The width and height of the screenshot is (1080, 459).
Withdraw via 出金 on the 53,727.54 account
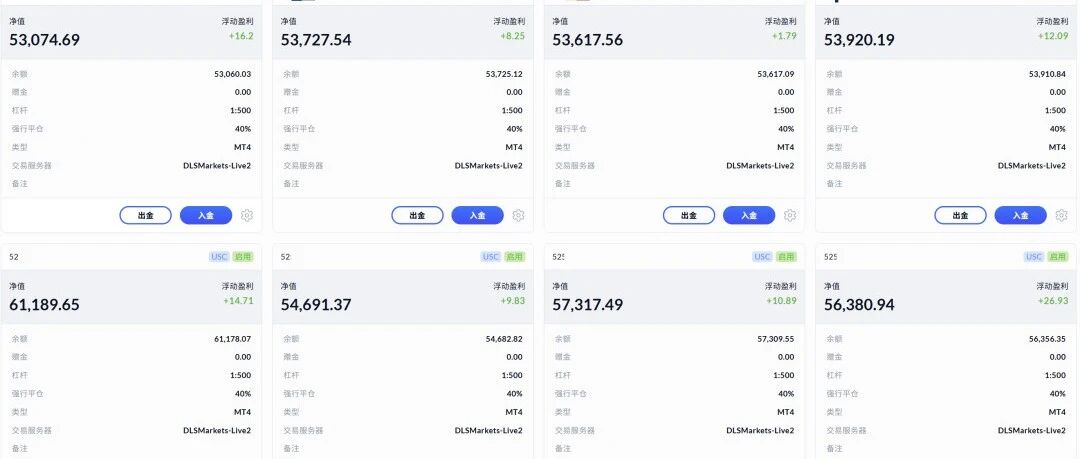coord(417,215)
